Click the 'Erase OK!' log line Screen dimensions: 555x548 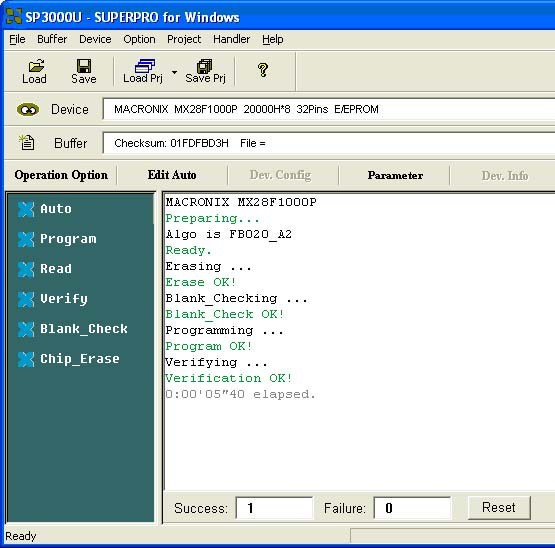200,282
